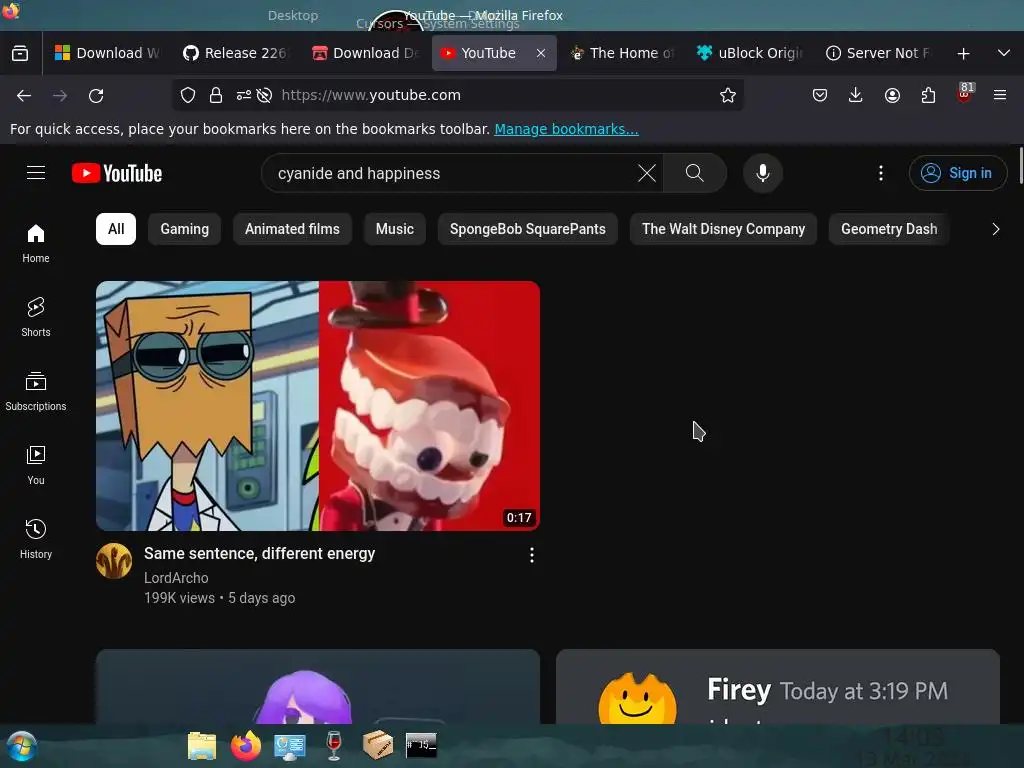1024x768 pixels.
Task: Select the Animated films chip
Action: point(292,229)
